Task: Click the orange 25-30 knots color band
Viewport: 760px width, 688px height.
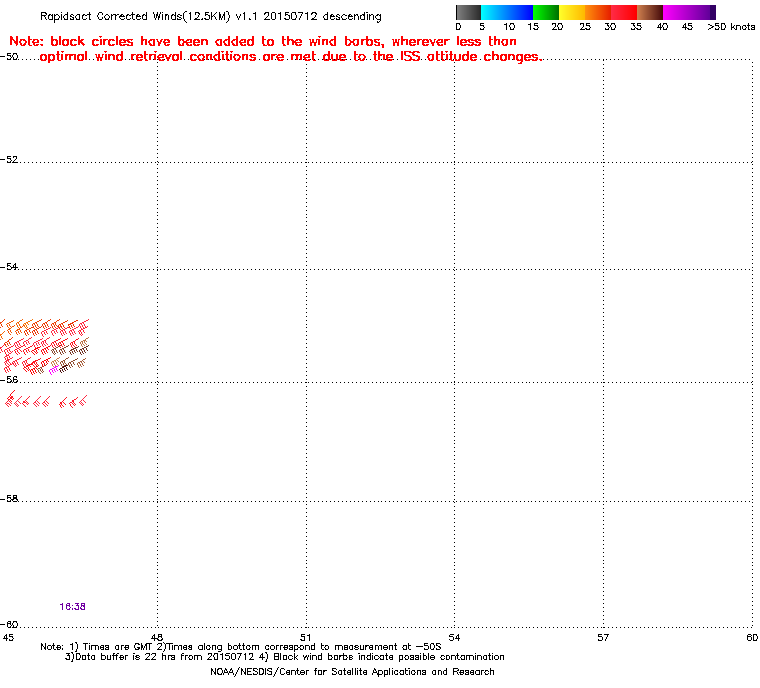Action: 598,12
